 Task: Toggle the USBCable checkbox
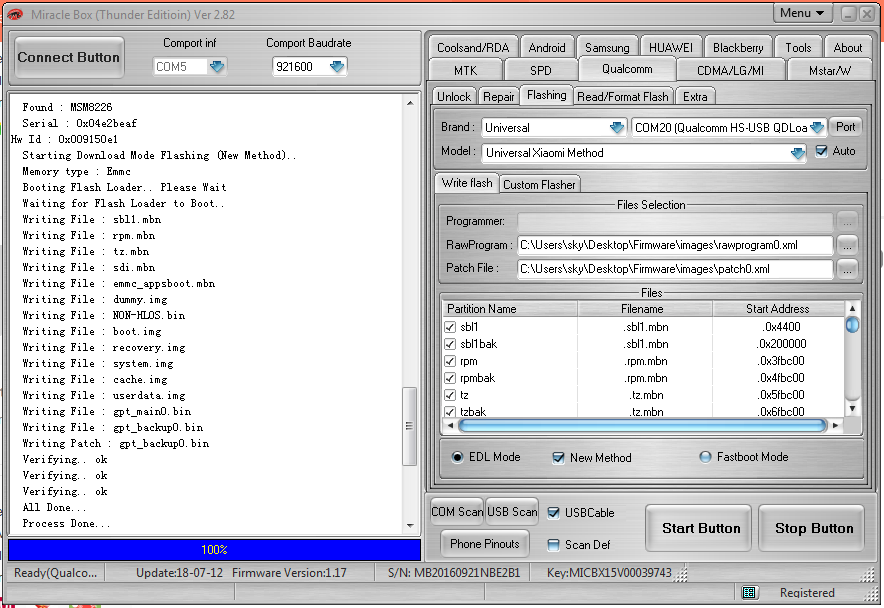coord(554,513)
